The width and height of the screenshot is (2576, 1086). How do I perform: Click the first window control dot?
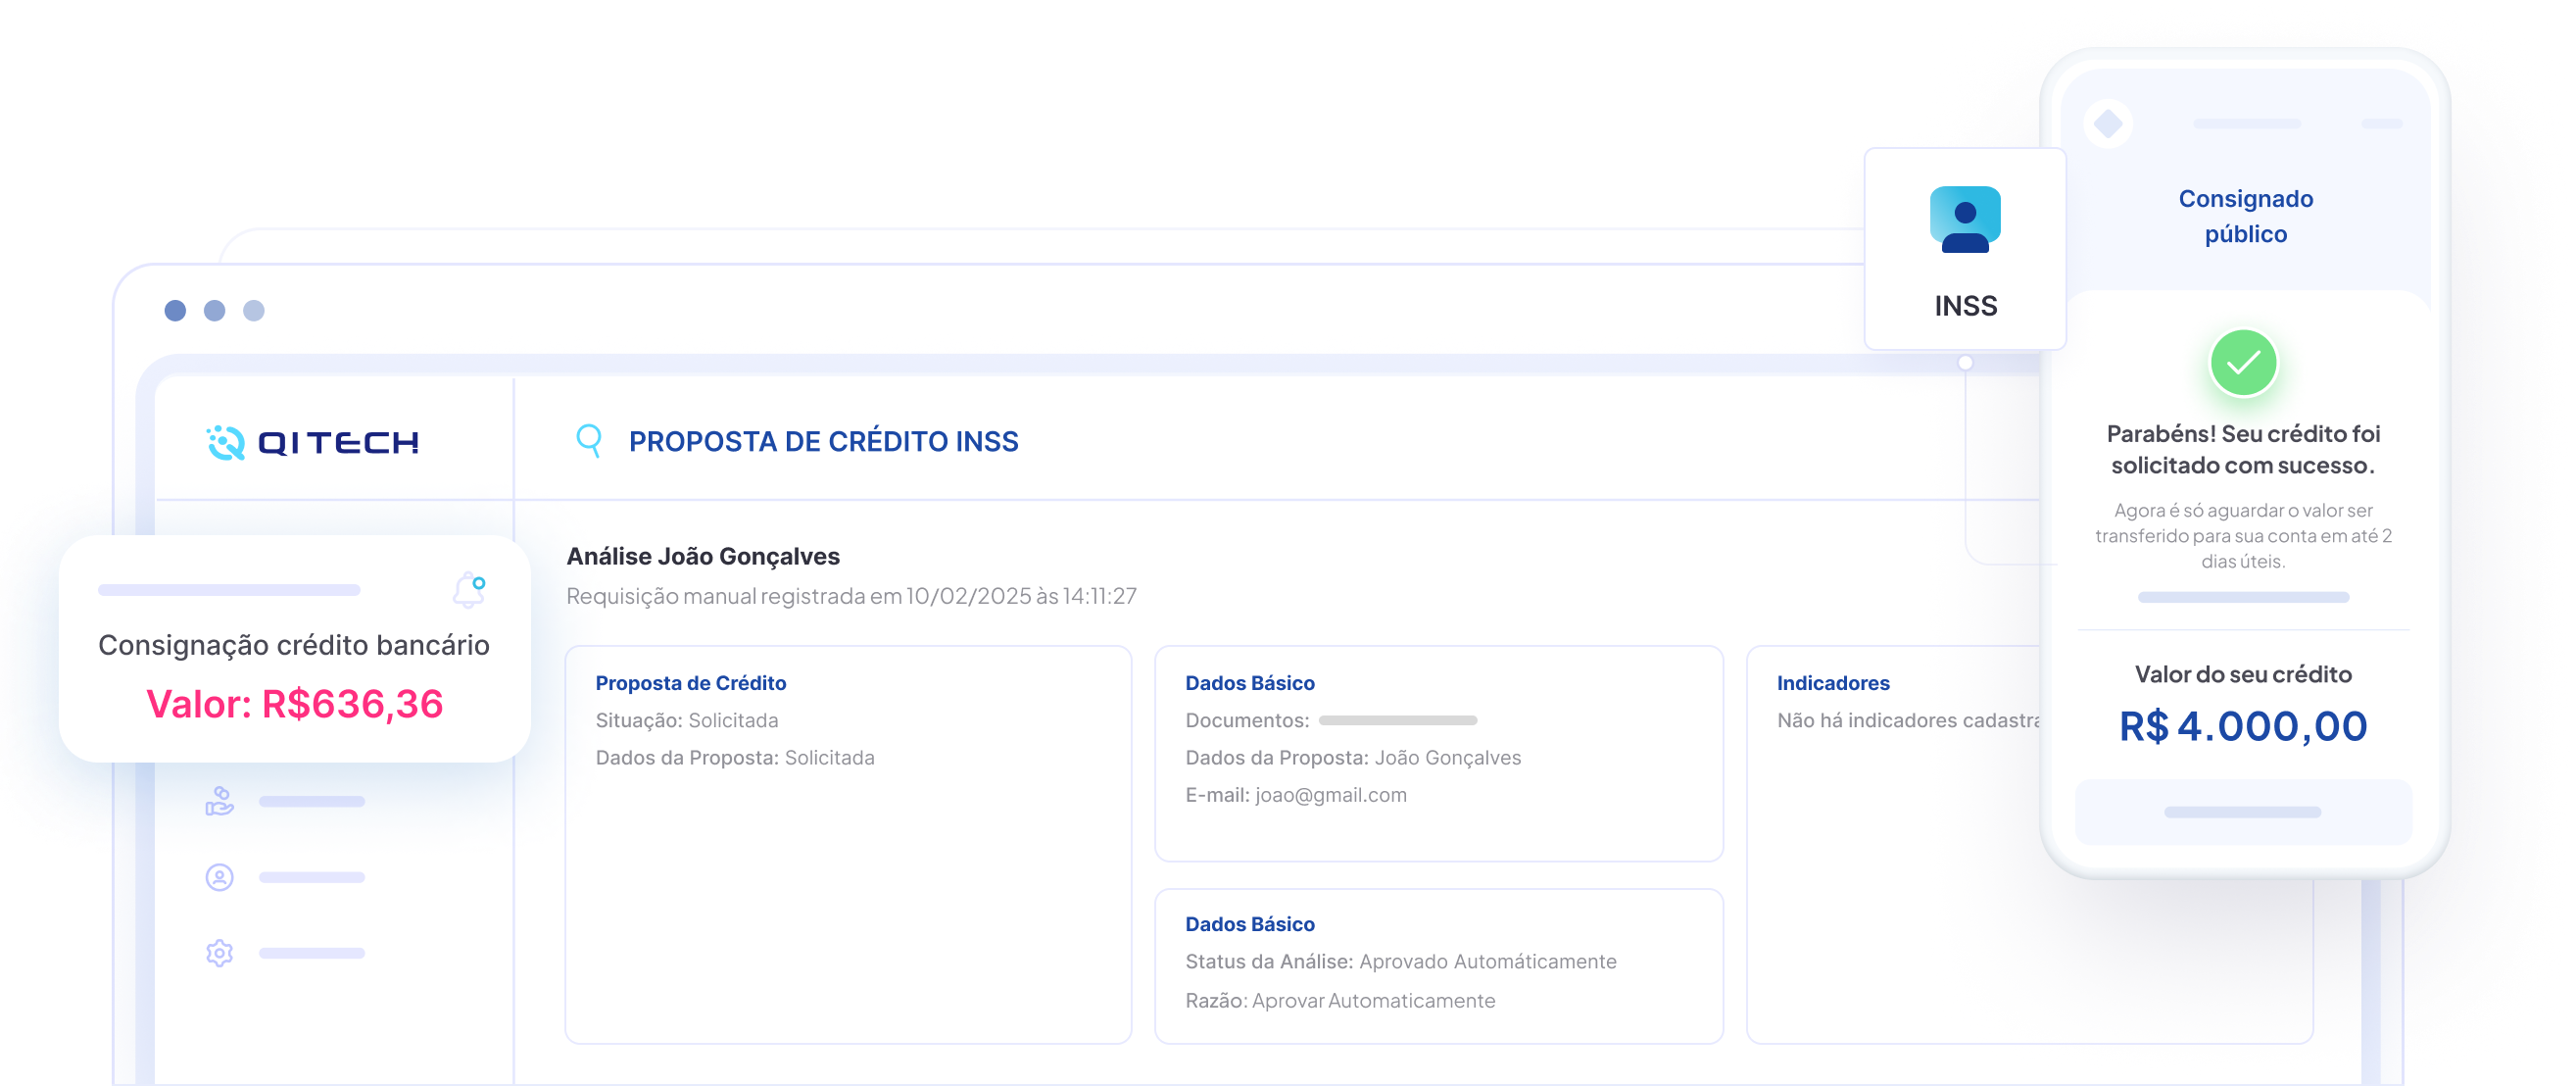point(175,311)
